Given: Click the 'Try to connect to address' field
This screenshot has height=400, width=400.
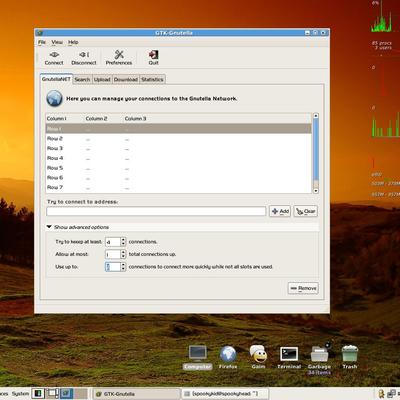Looking at the screenshot, I should 156,211.
